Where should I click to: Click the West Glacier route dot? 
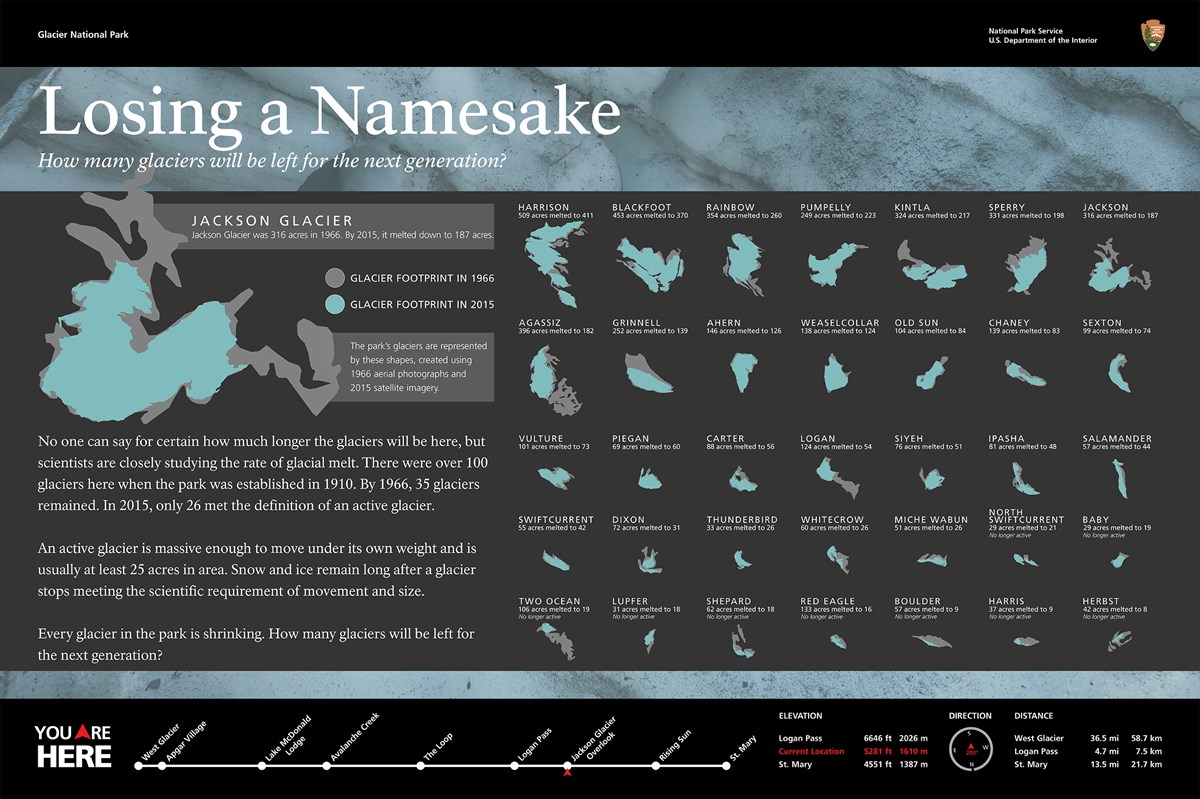click(x=139, y=766)
